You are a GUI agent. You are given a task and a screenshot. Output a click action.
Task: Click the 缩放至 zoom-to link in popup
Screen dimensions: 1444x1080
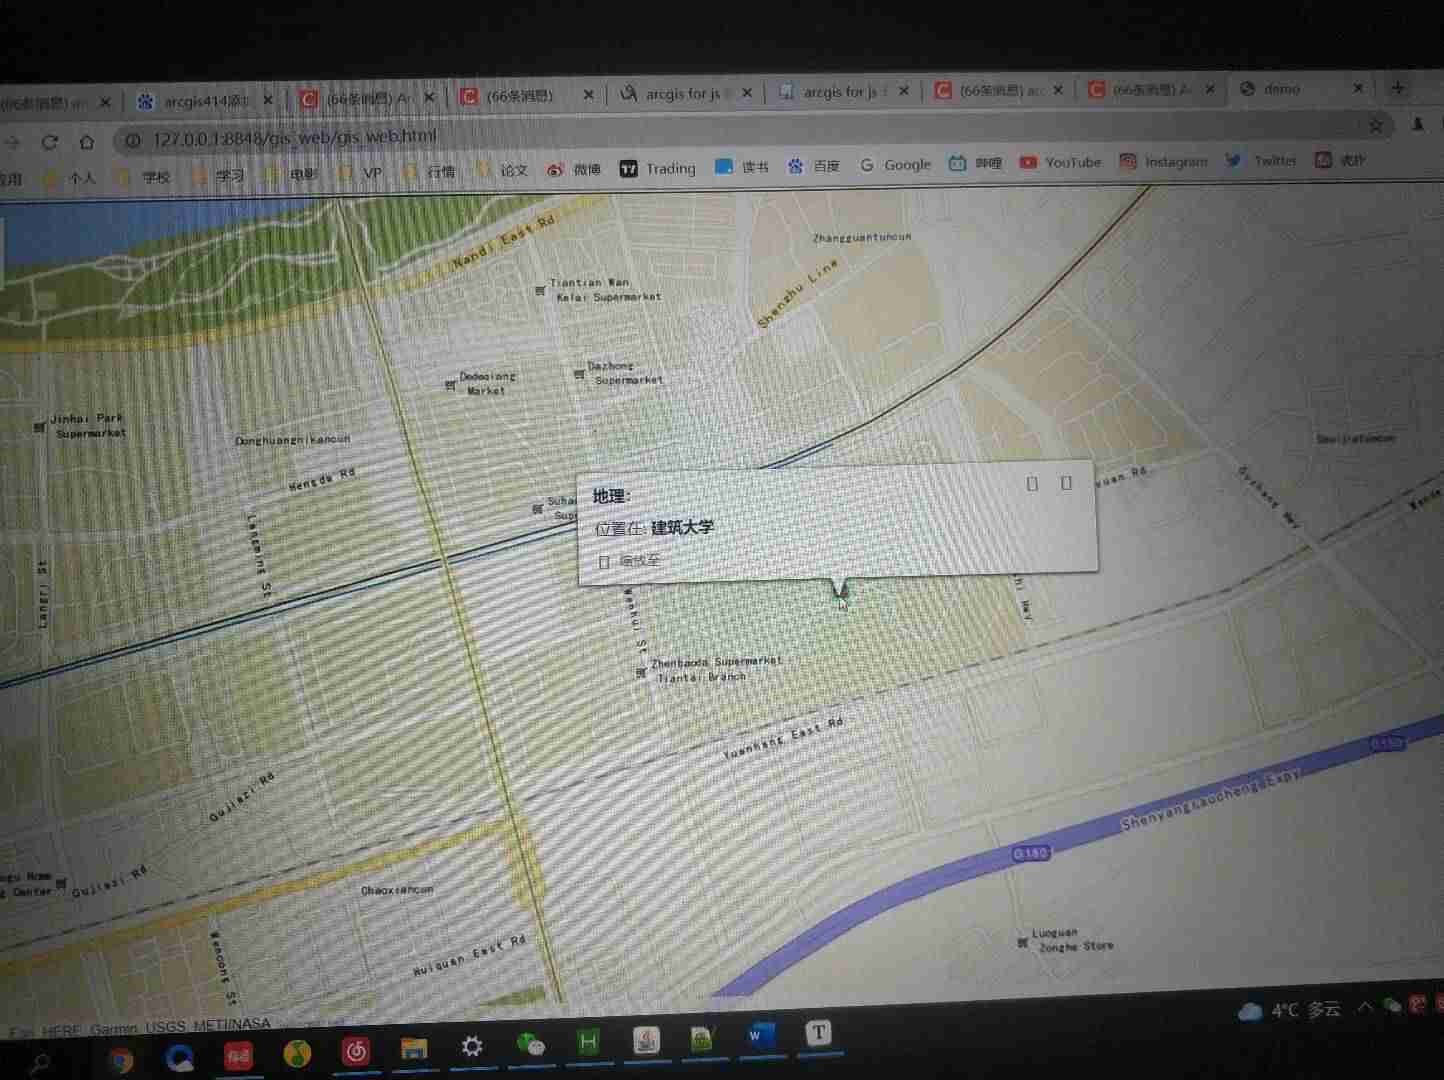pos(638,561)
